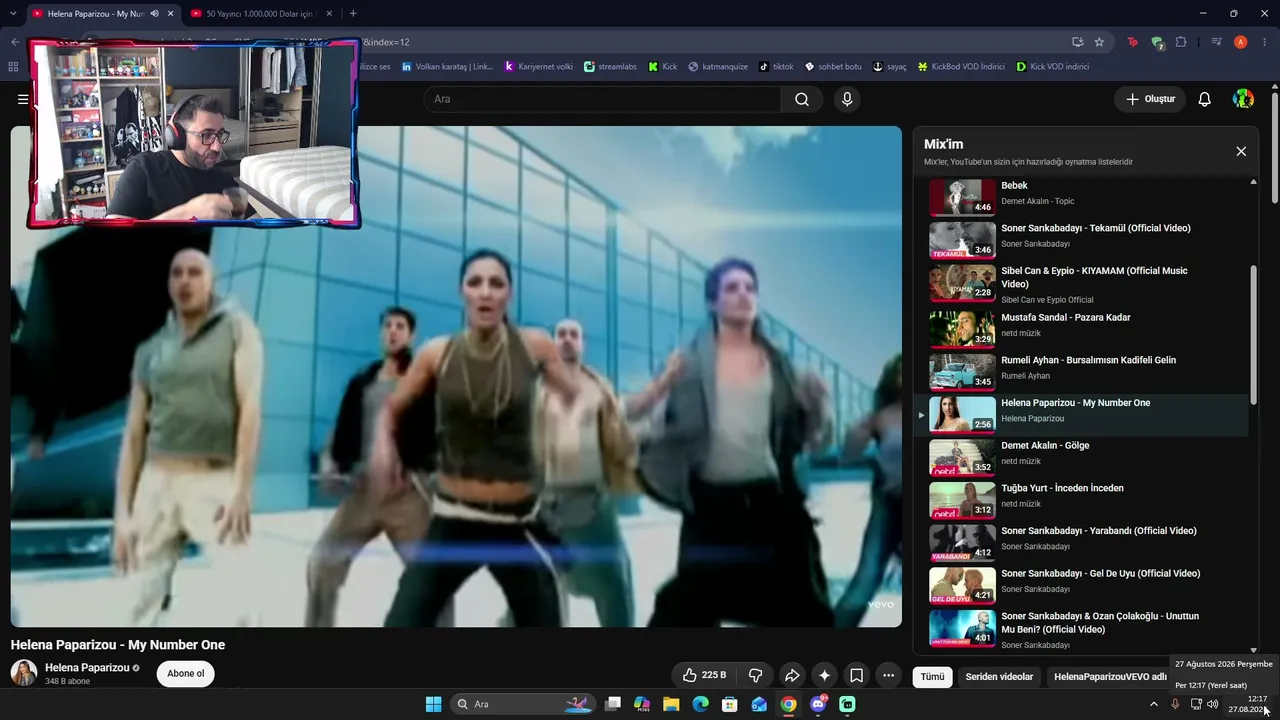Viewport: 1280px width, 720px height.
Task: Open taskbar Task View
Action: [x=613, y=704]
